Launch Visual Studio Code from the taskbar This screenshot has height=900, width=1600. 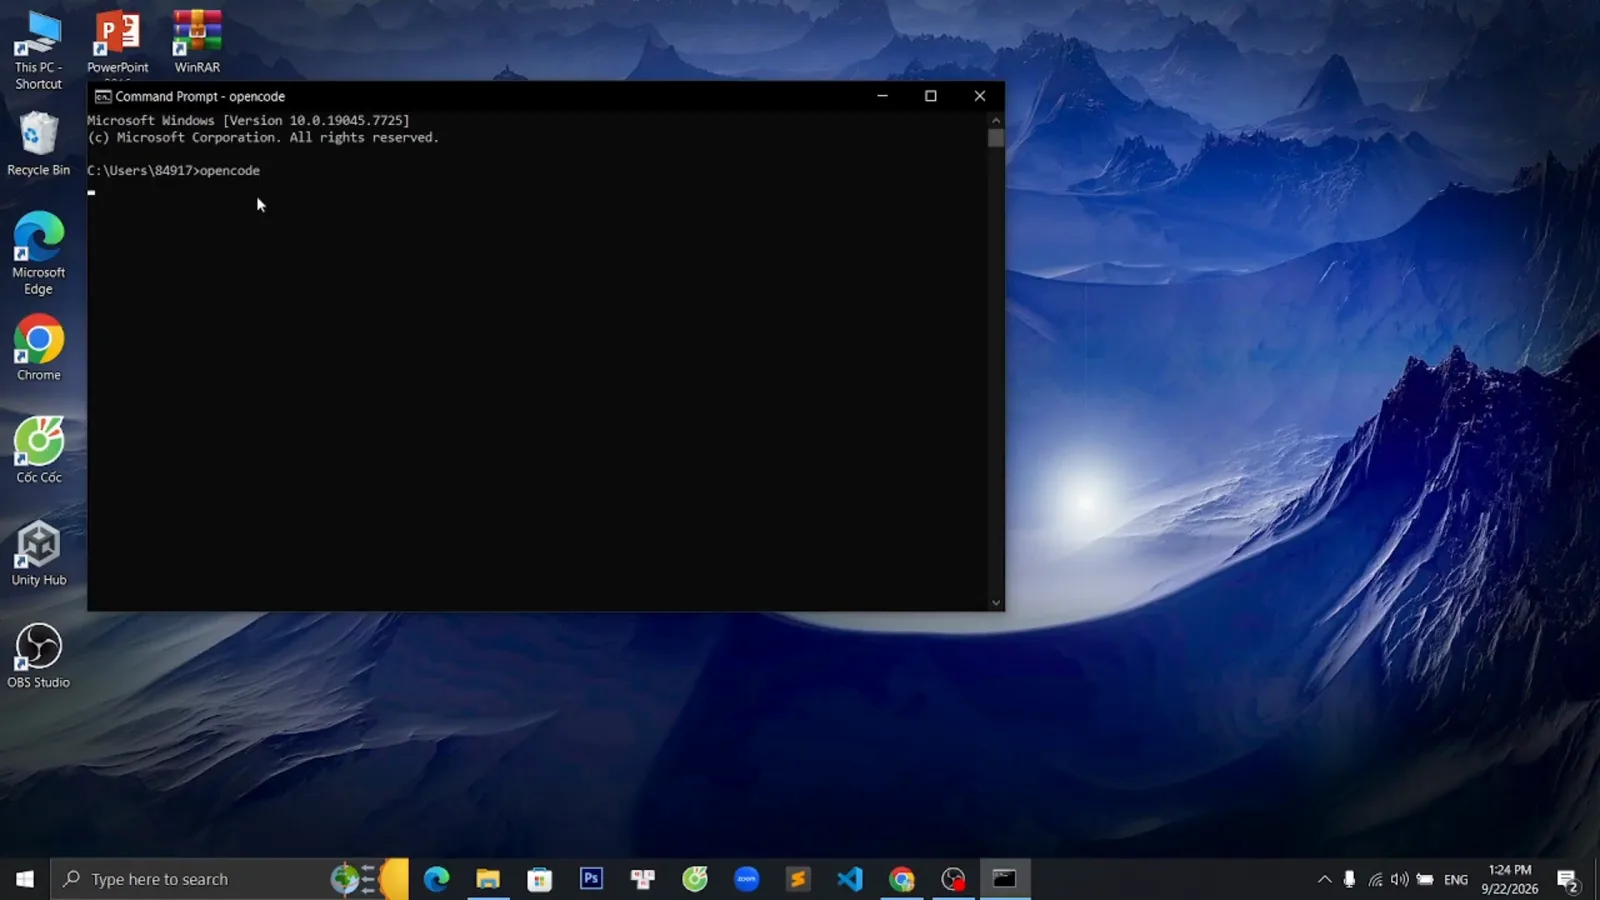850,879
